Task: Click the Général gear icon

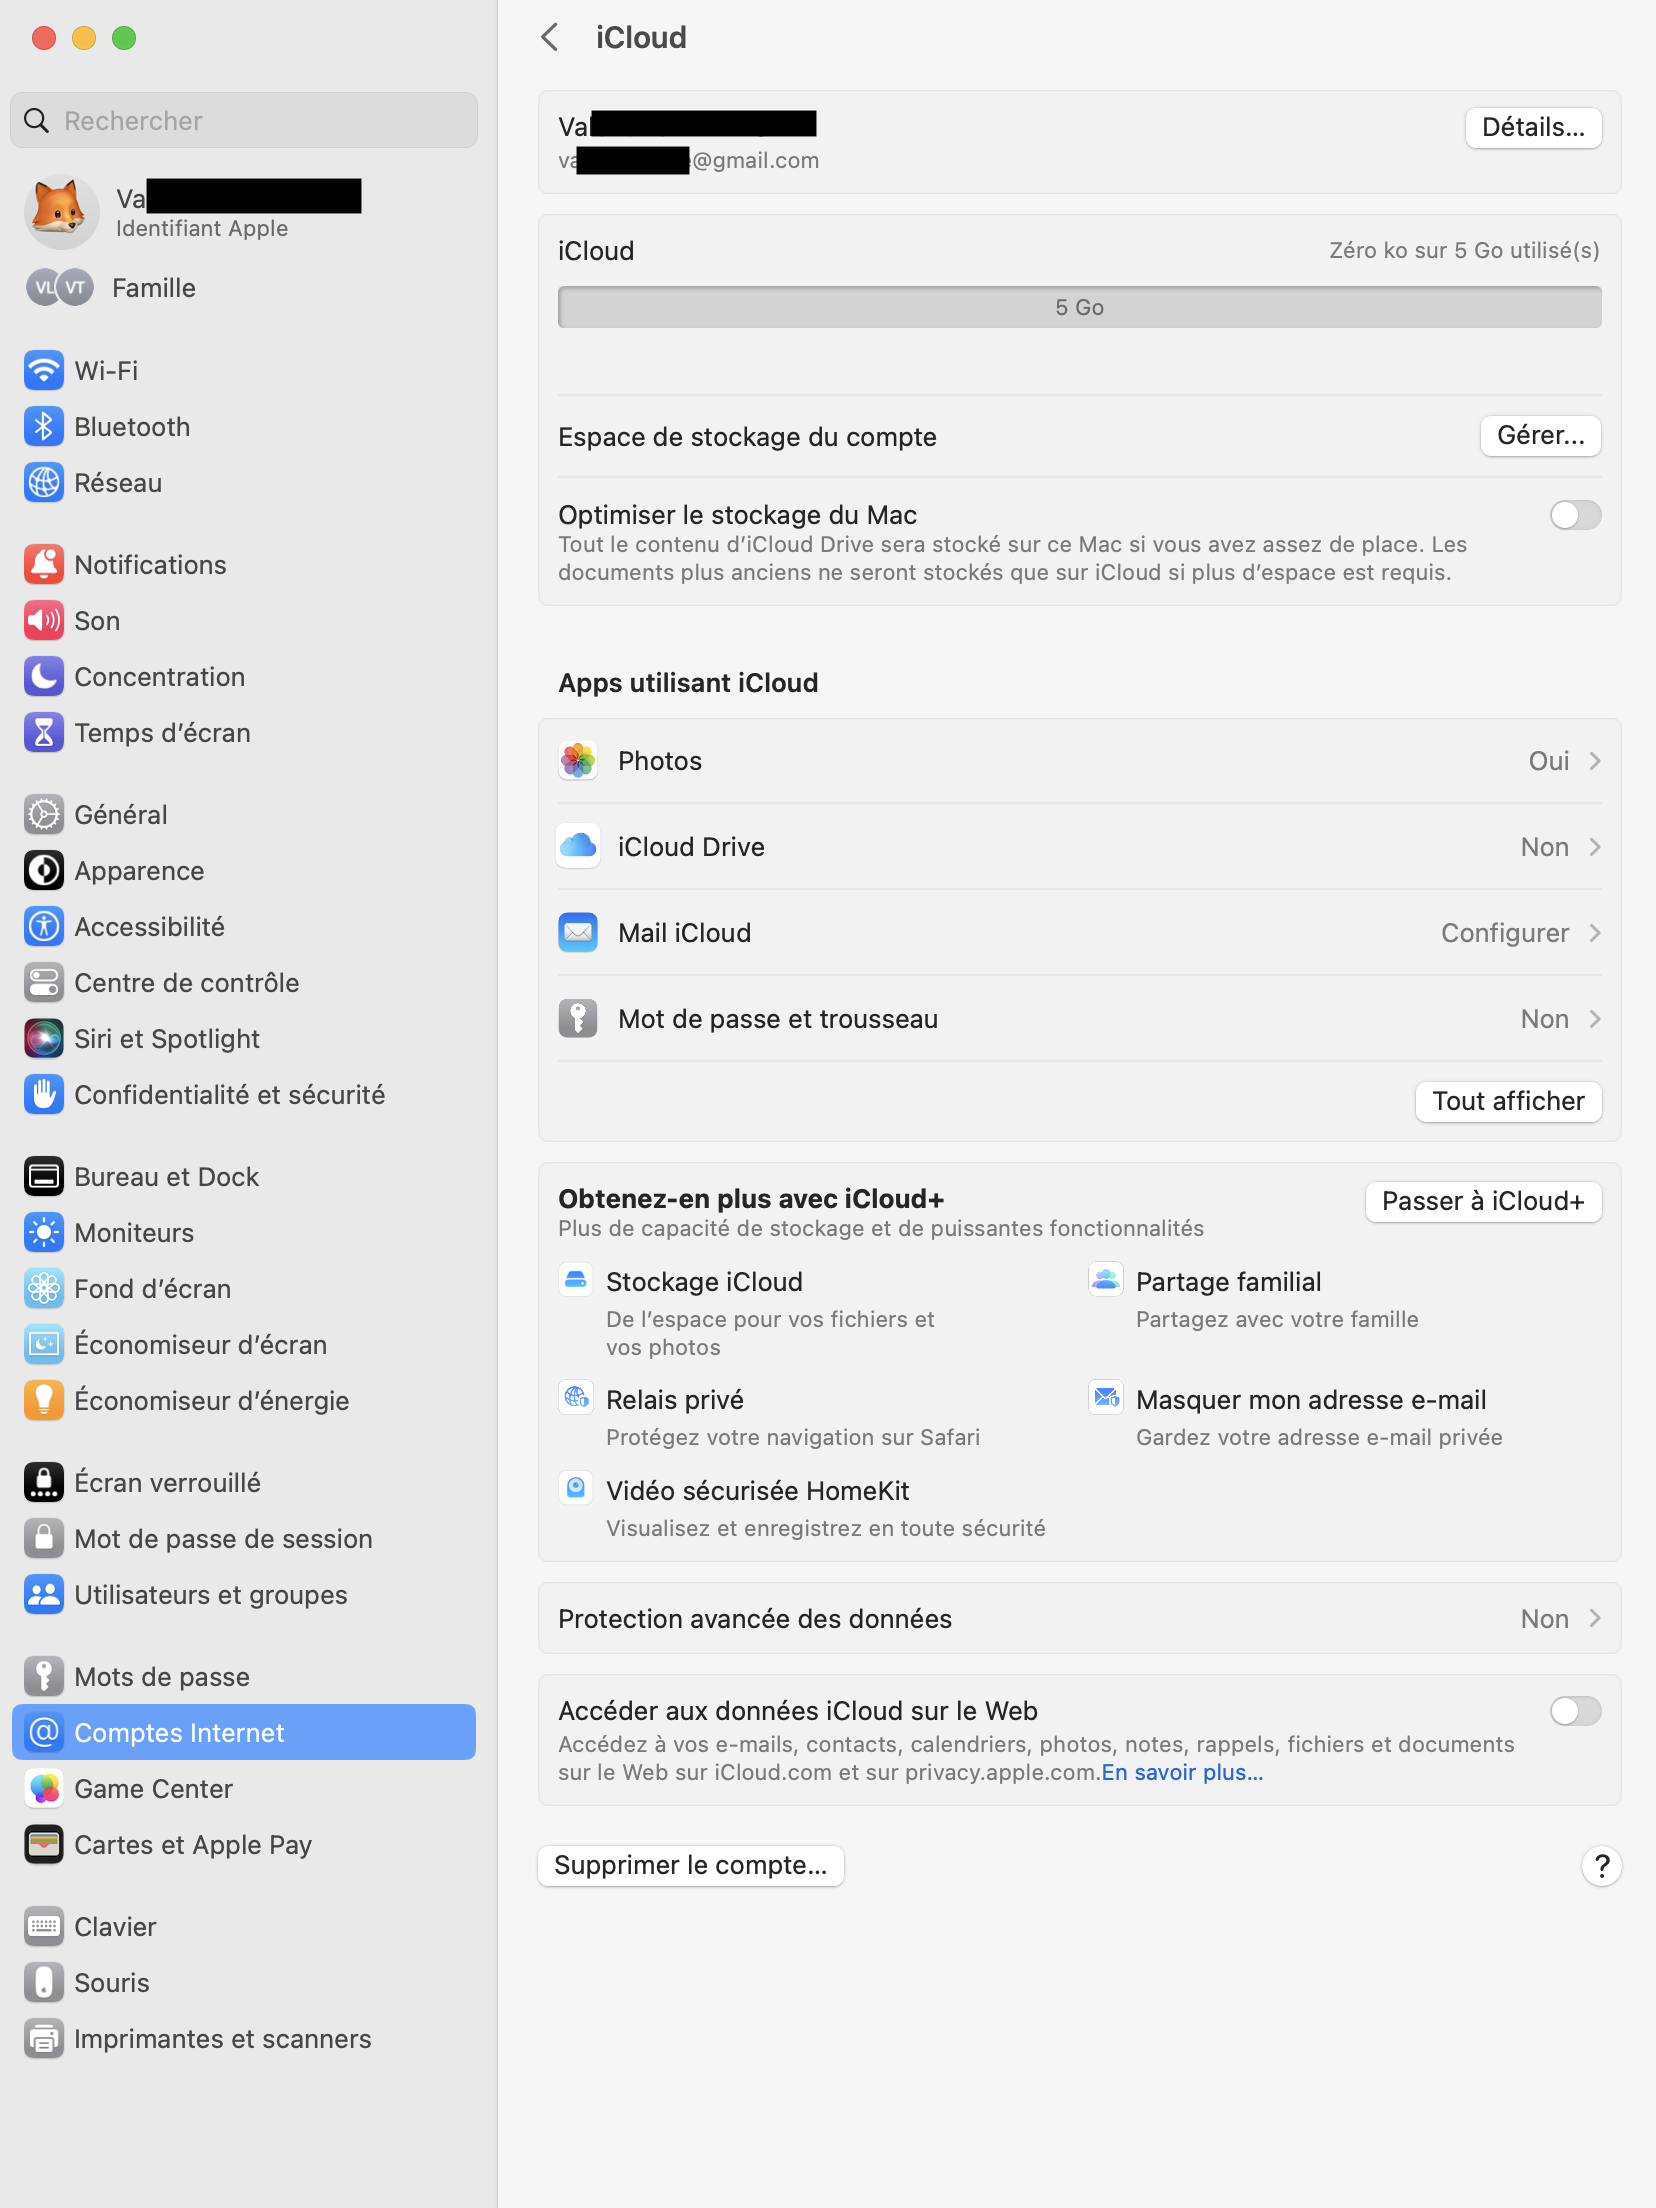Action: point(44,815)
